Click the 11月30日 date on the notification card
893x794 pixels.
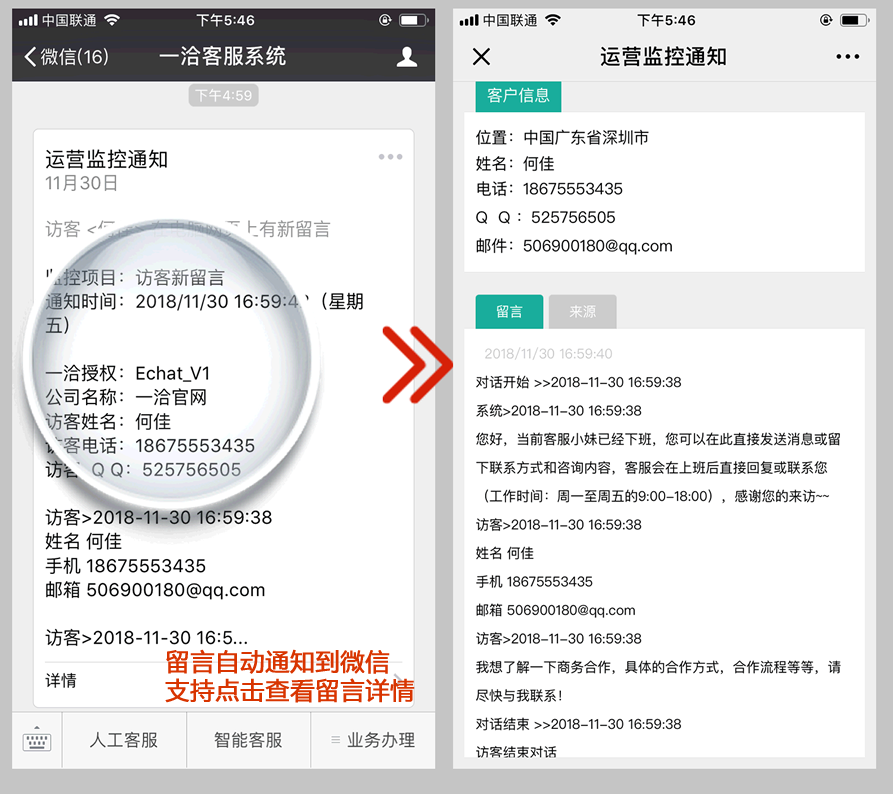pos(81,183)
